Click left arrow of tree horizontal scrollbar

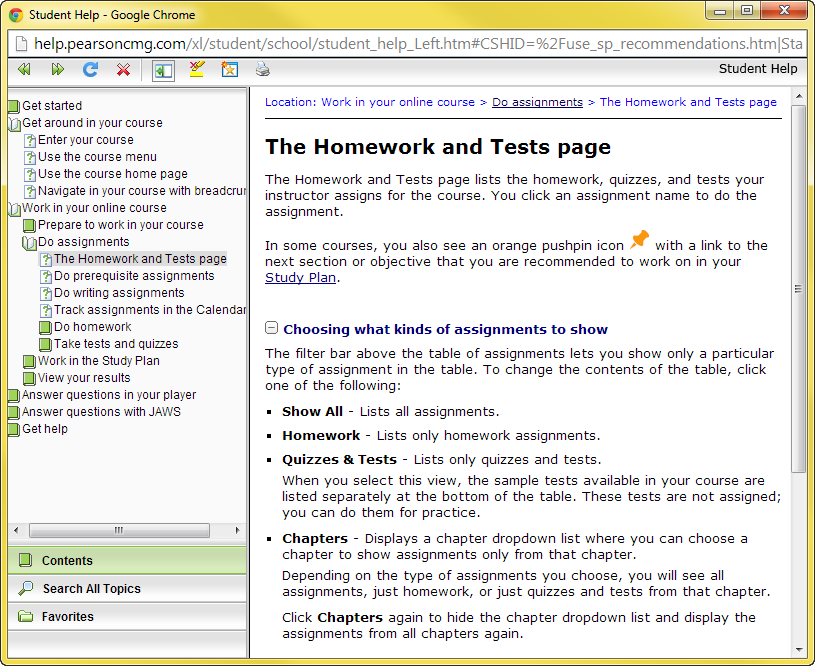(16, 530)
